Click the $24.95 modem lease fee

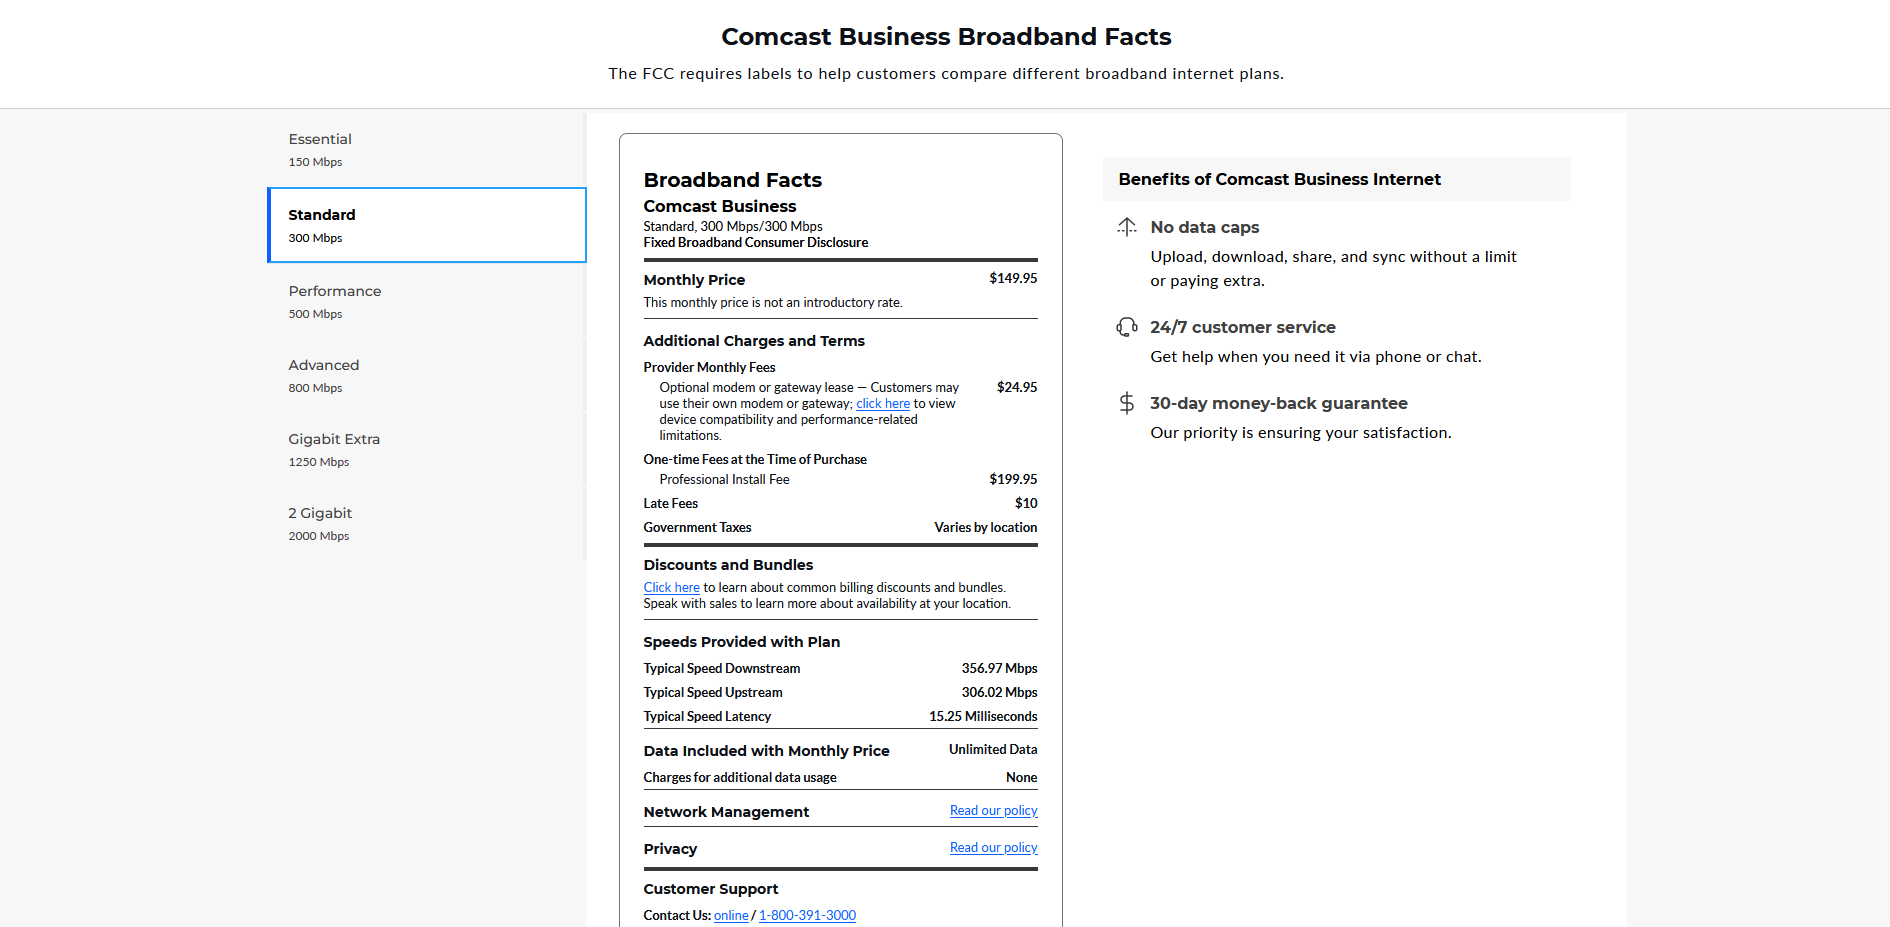pos(1017,388)
